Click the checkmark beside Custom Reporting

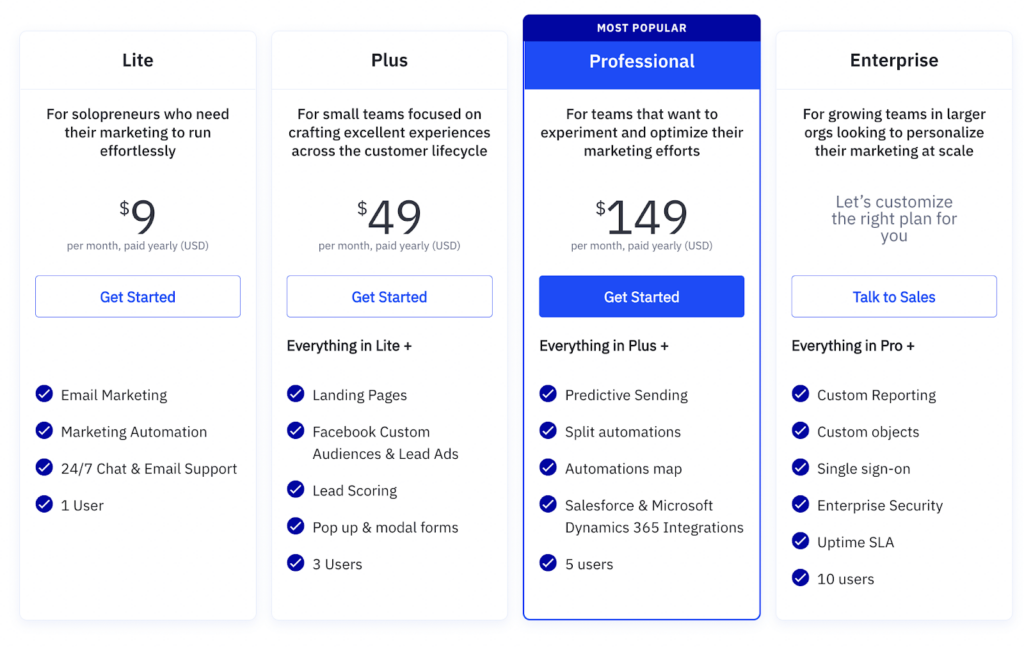(800, 394)
